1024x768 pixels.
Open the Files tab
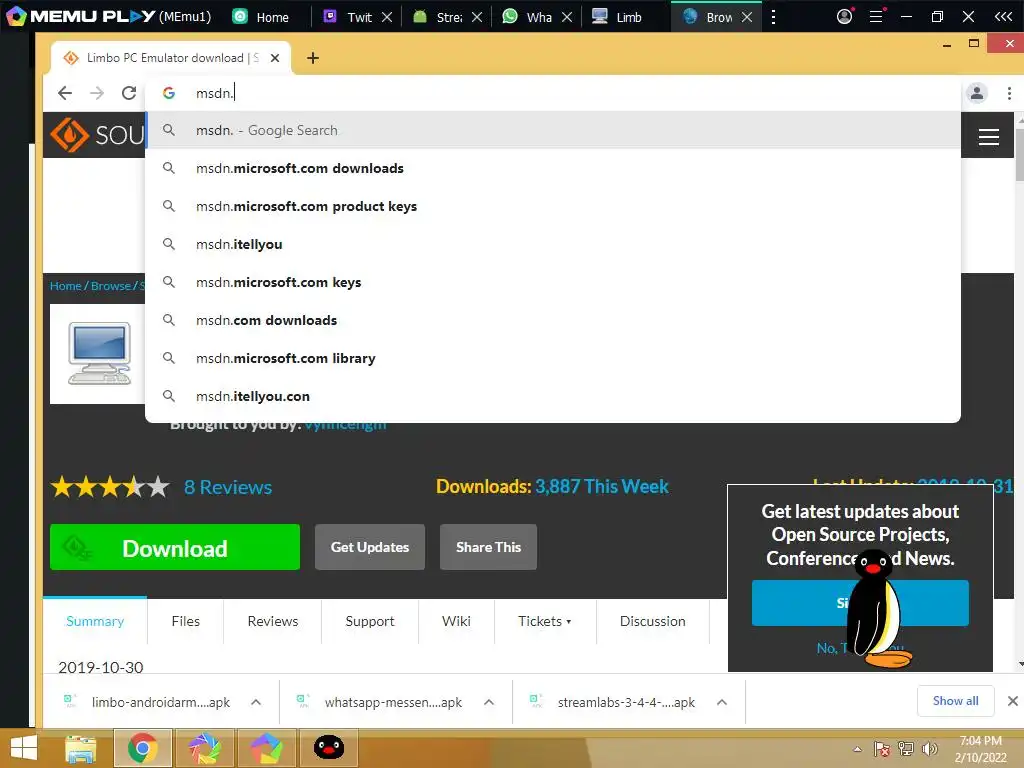[185, 621]
